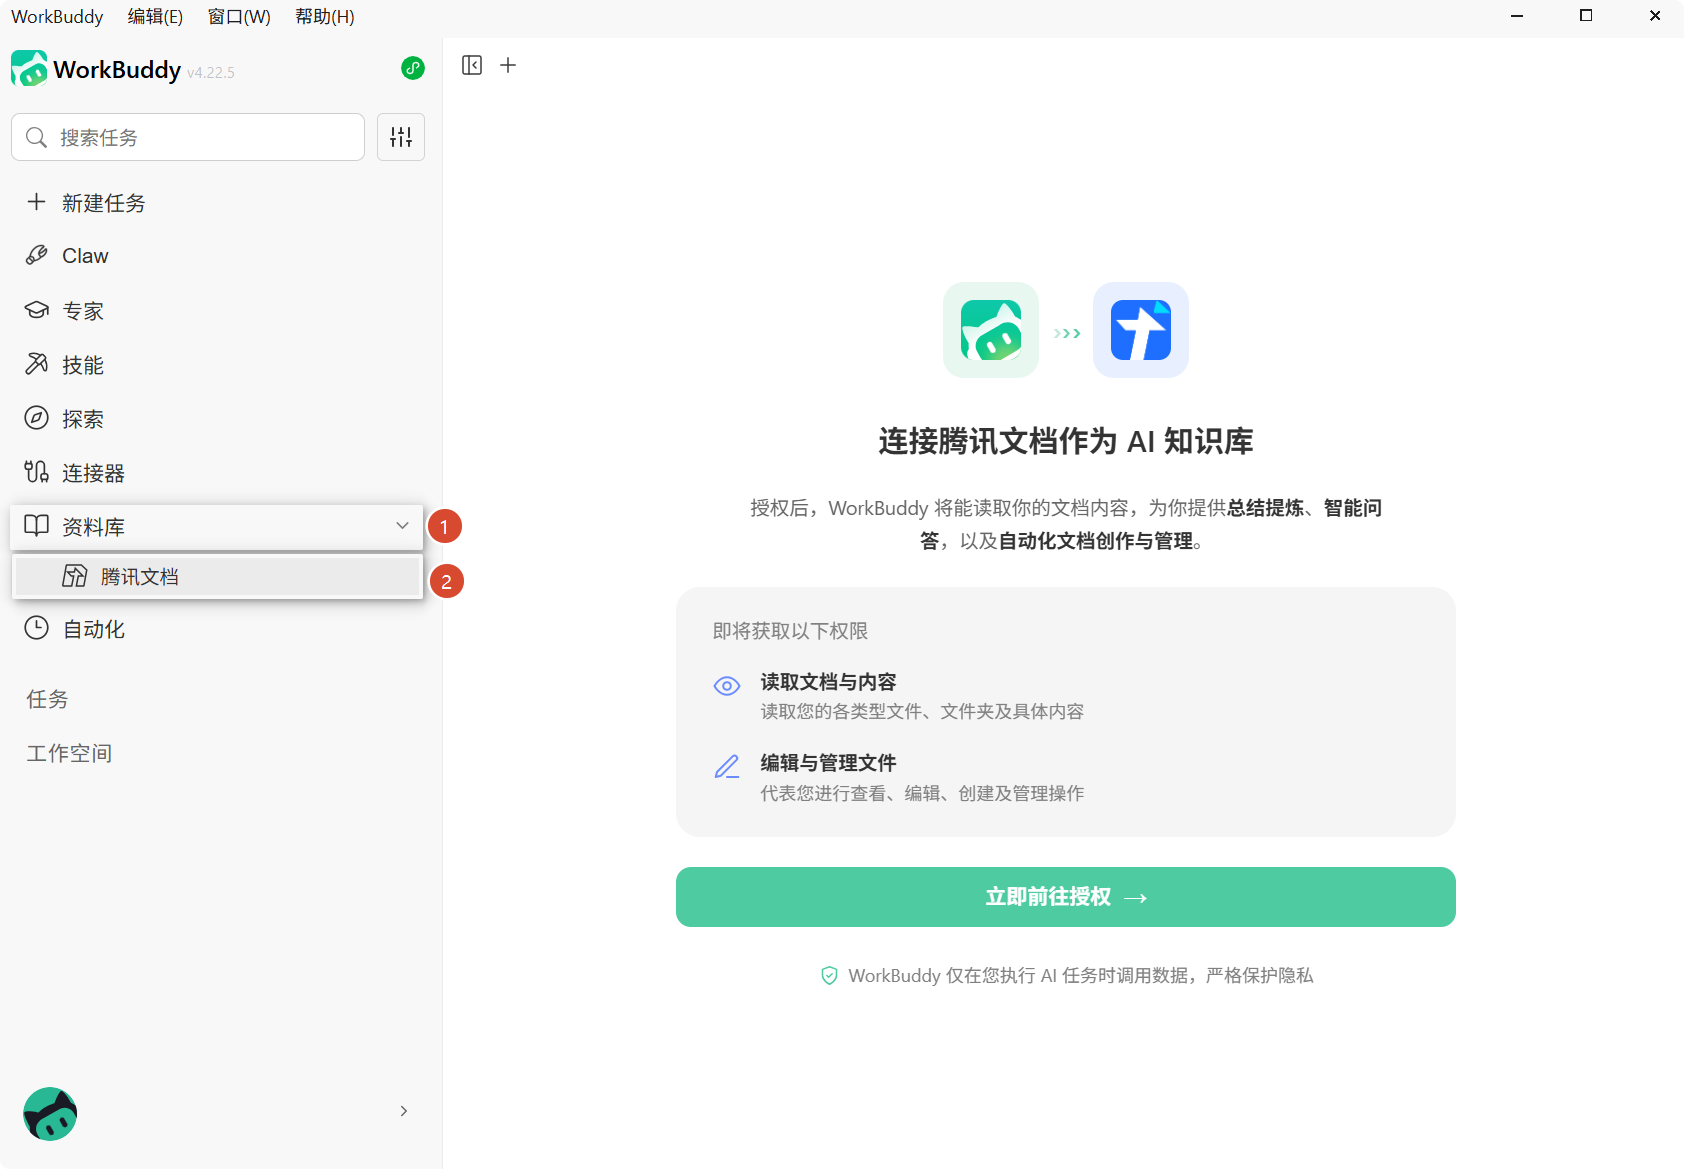Select the 腾讯文档 sub-item
Screen dimensions: 1684x1169
click(217, 577)
